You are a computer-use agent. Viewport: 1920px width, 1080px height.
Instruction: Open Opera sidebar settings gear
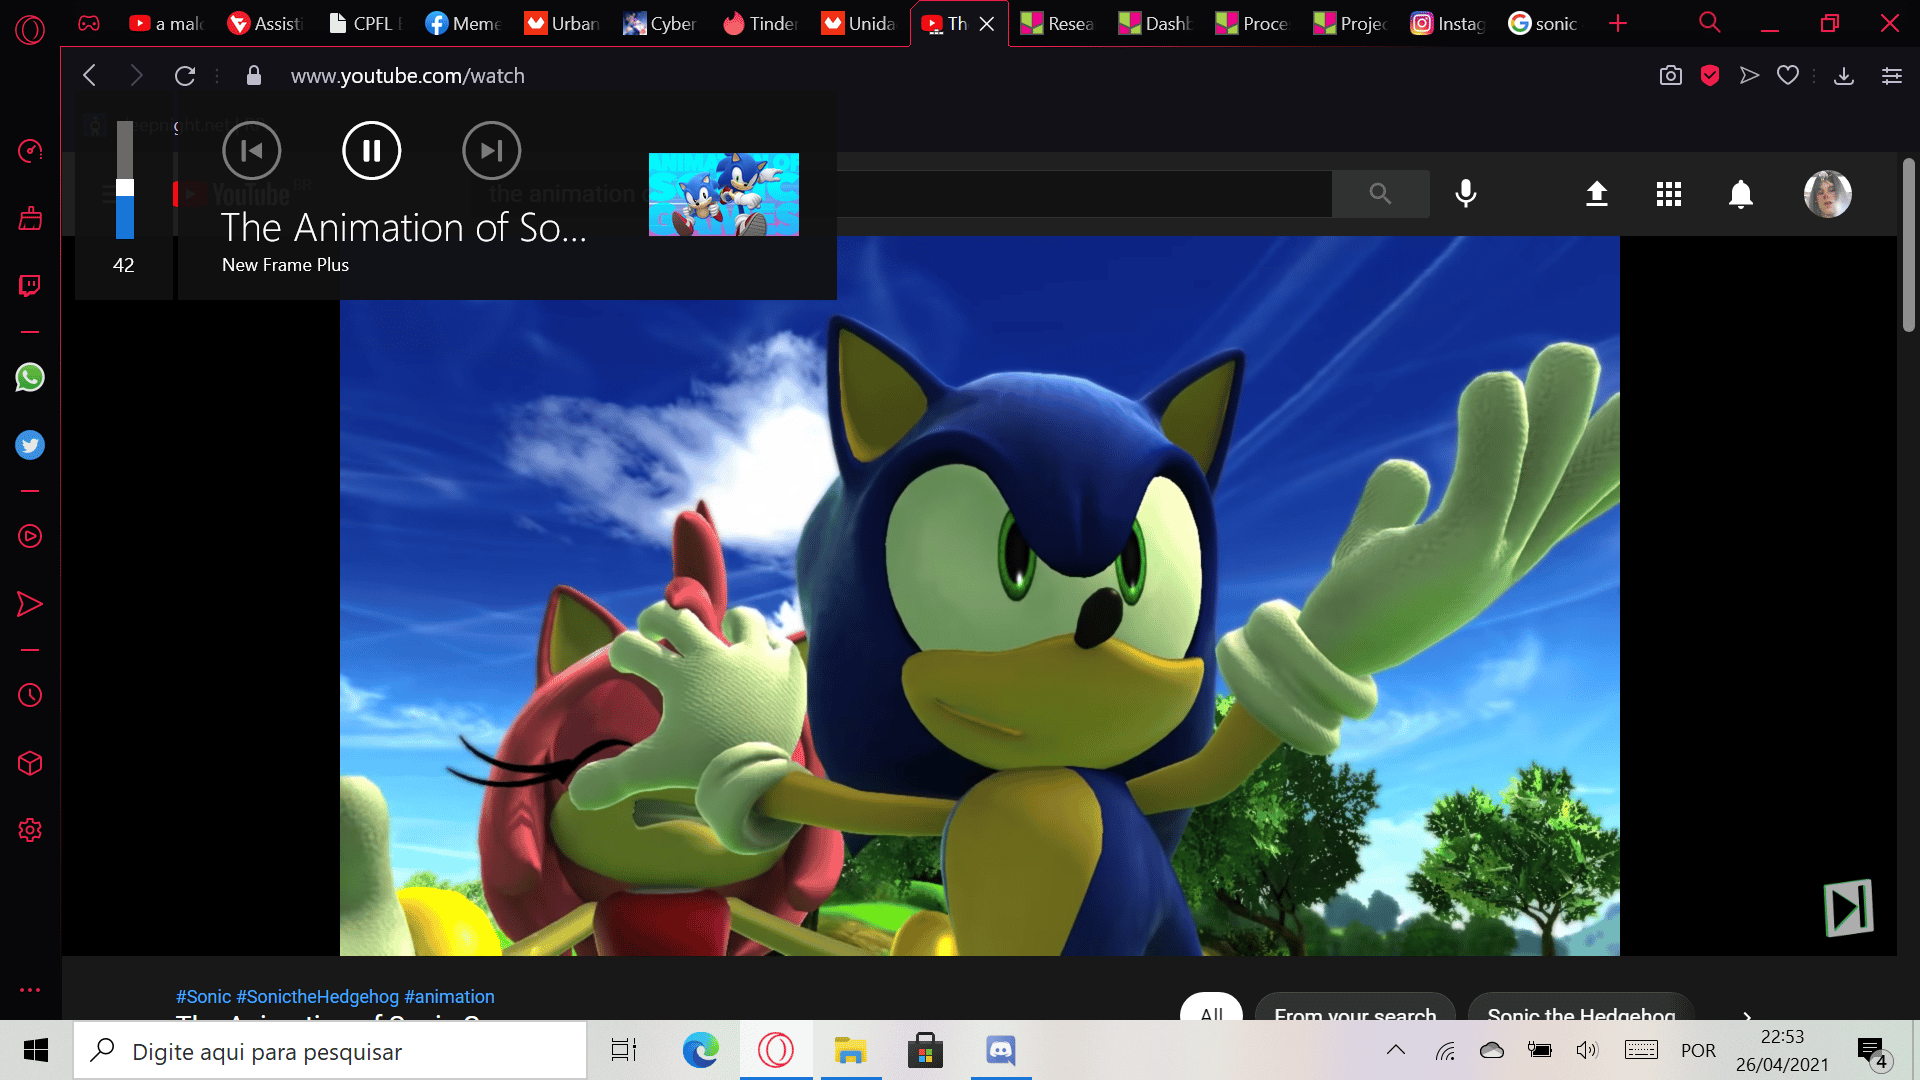(x=30, y=830)
